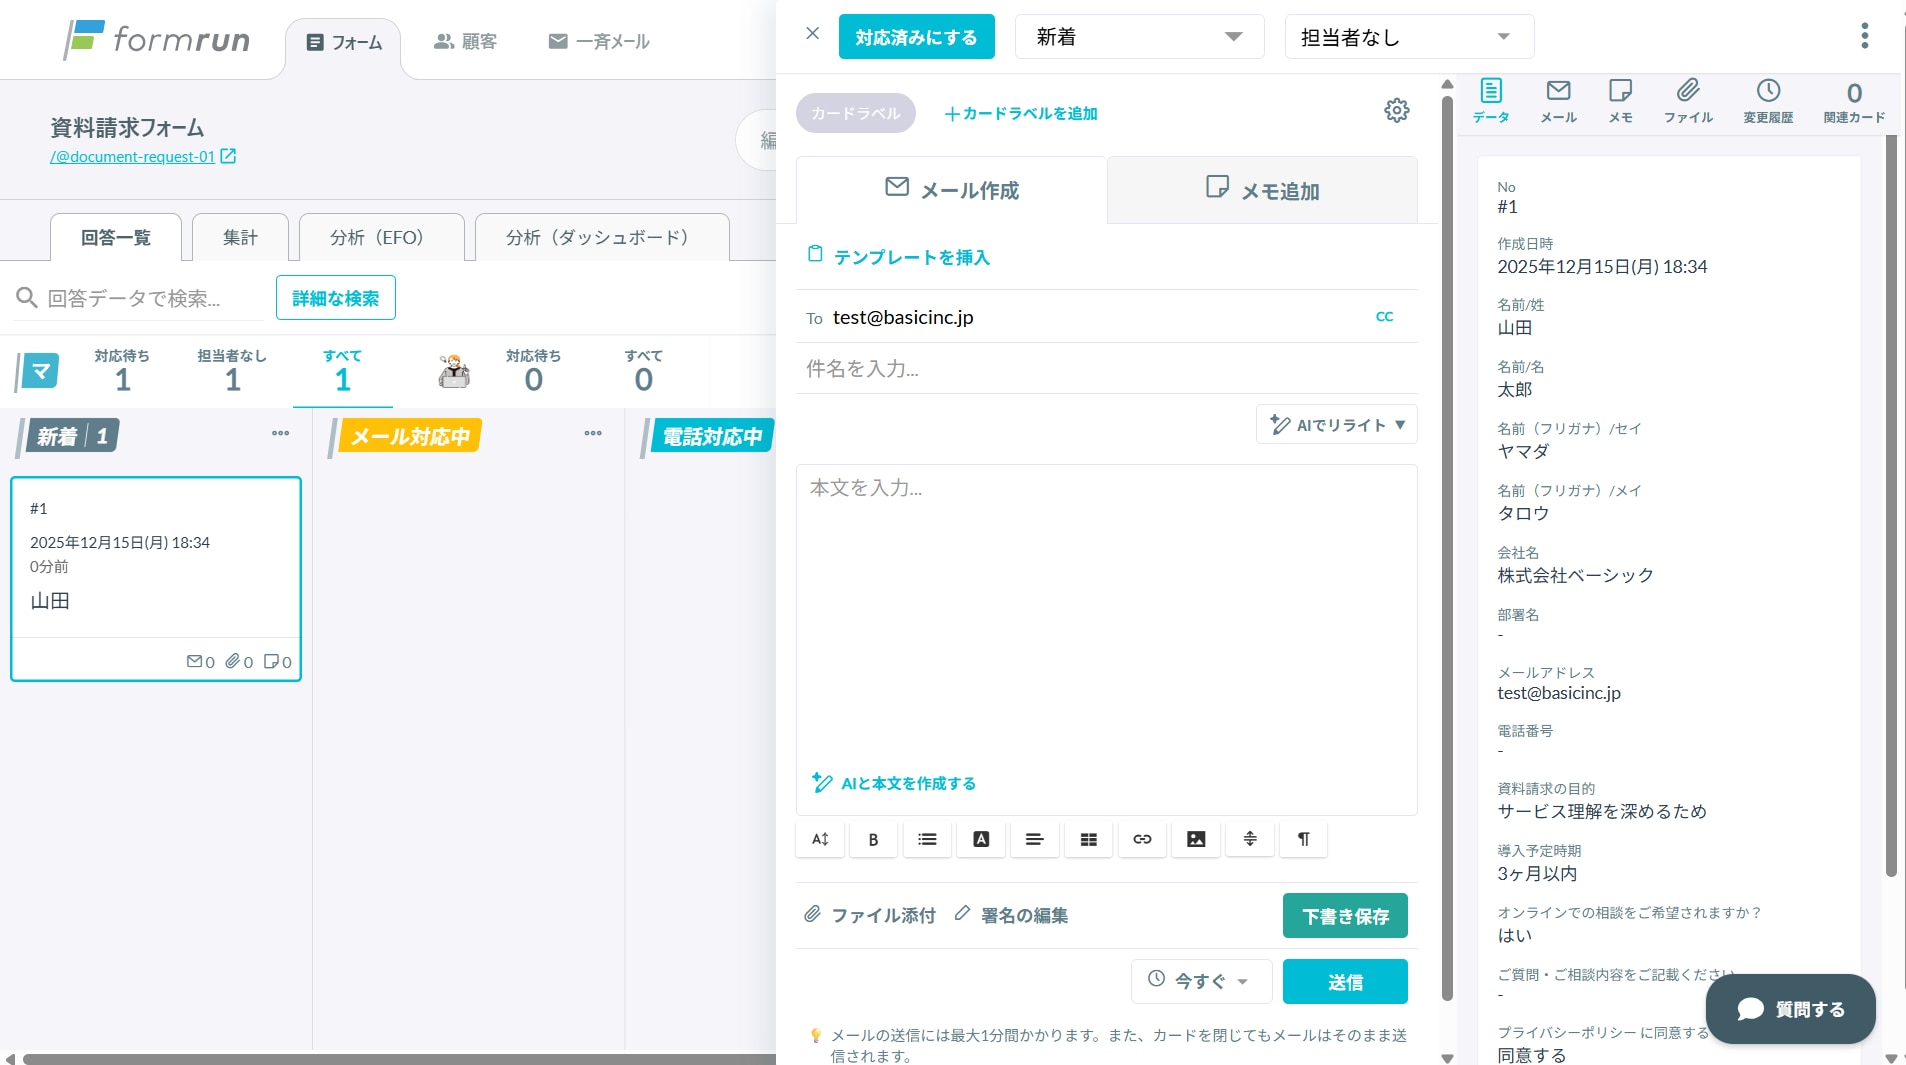The height and width of the screenshot is (1065, 1906).
Task: View the 変更履歴 change history panel
Action: click(x=1768, y=100)
